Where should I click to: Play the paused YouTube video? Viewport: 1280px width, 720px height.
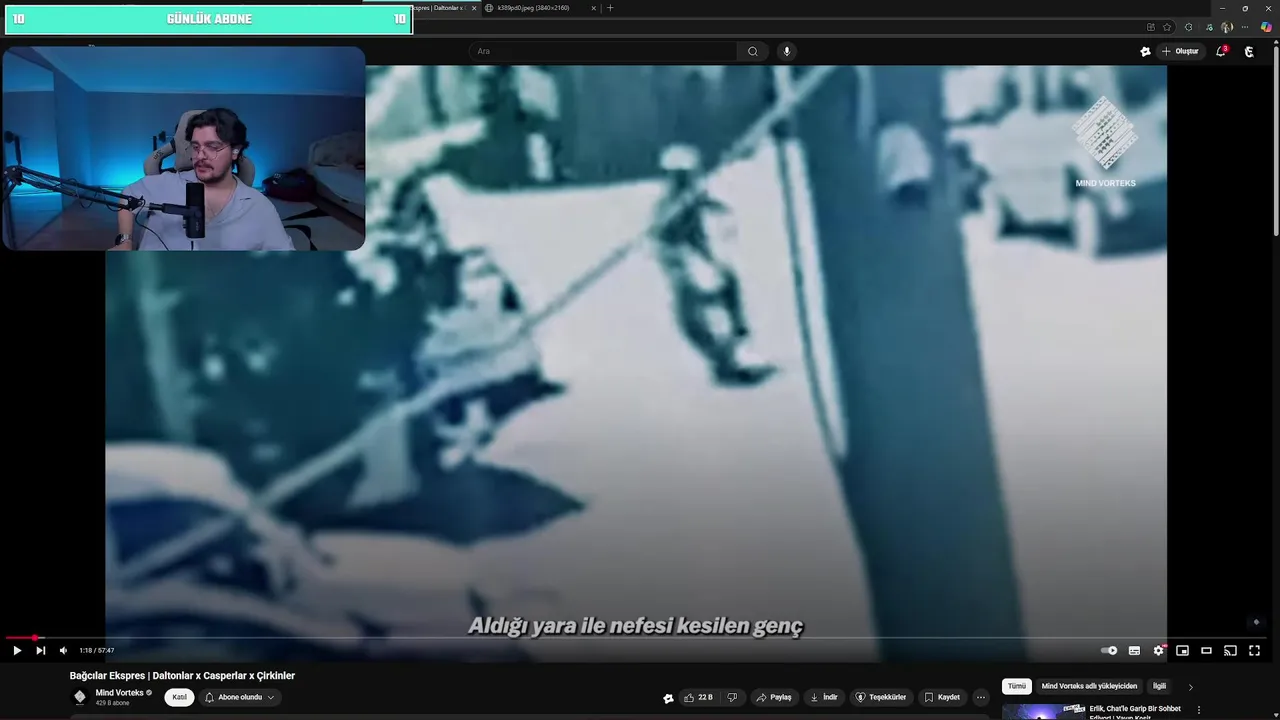pos(17,650)
